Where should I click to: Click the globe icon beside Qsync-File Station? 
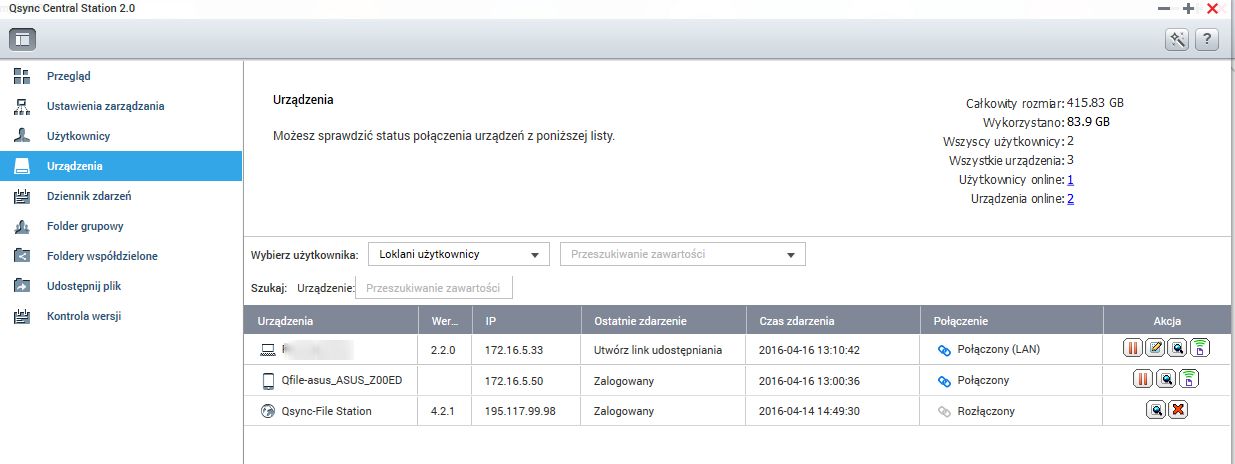[x=267, y=411]
